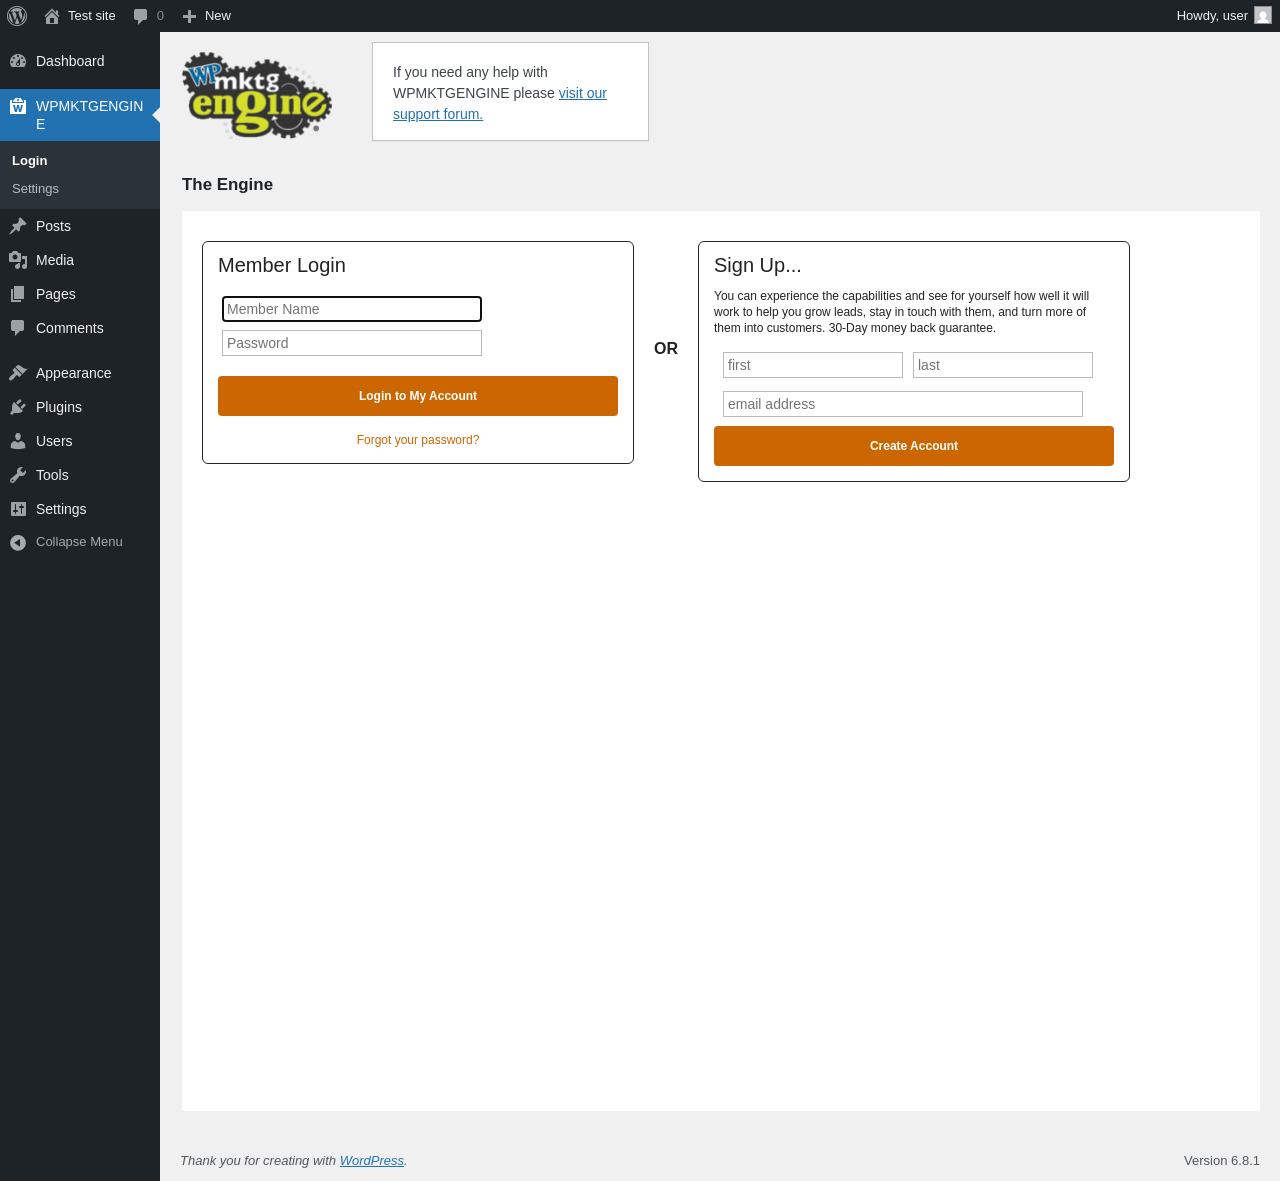Open the Appearance menu
The image size is (1280, 1181).
tap(80, 373)
